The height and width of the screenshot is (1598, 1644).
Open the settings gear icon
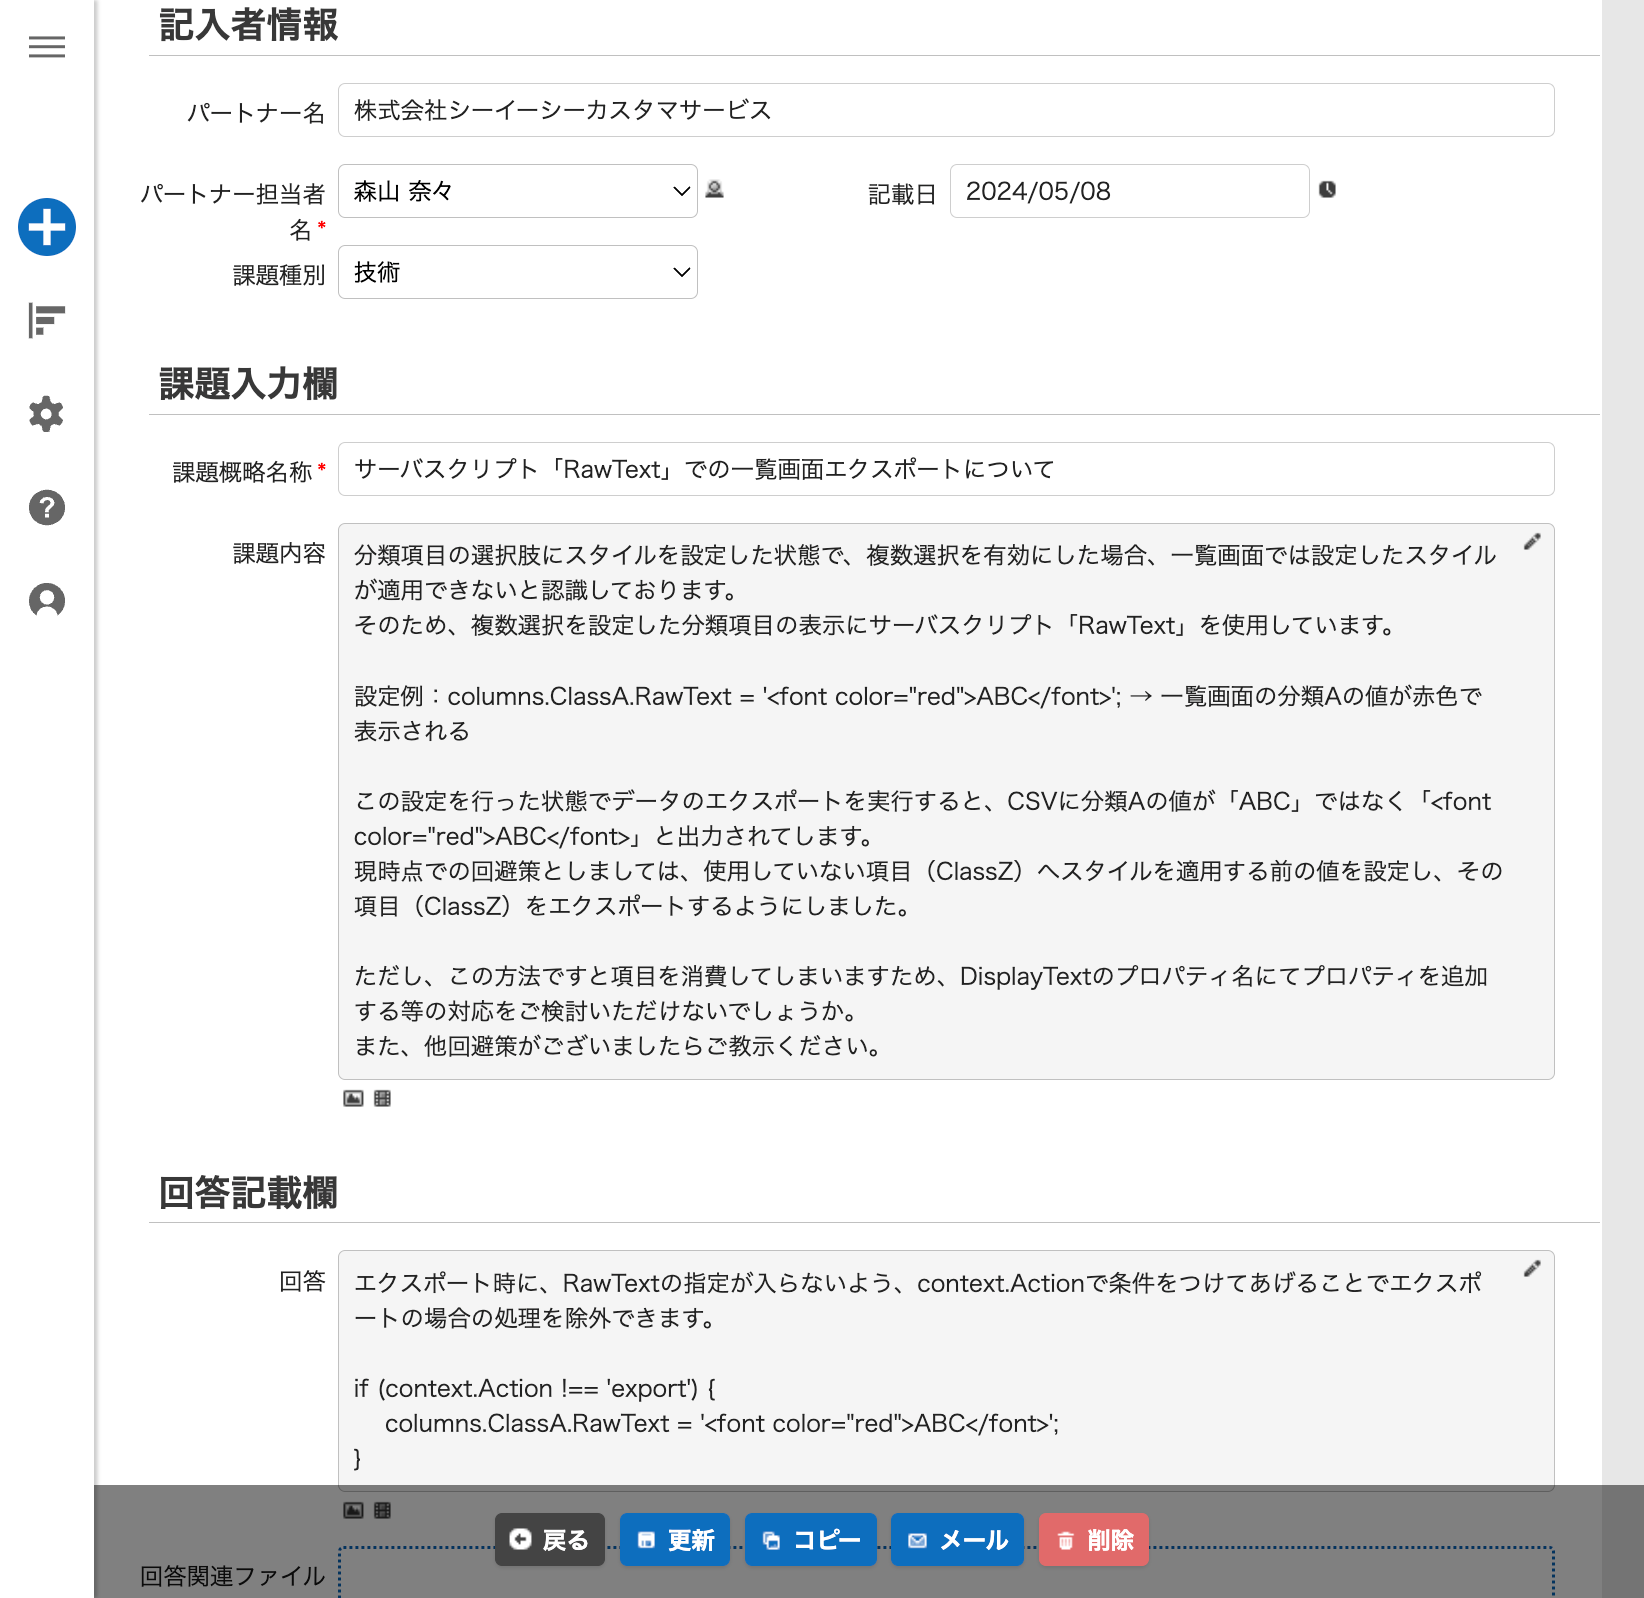47,414
